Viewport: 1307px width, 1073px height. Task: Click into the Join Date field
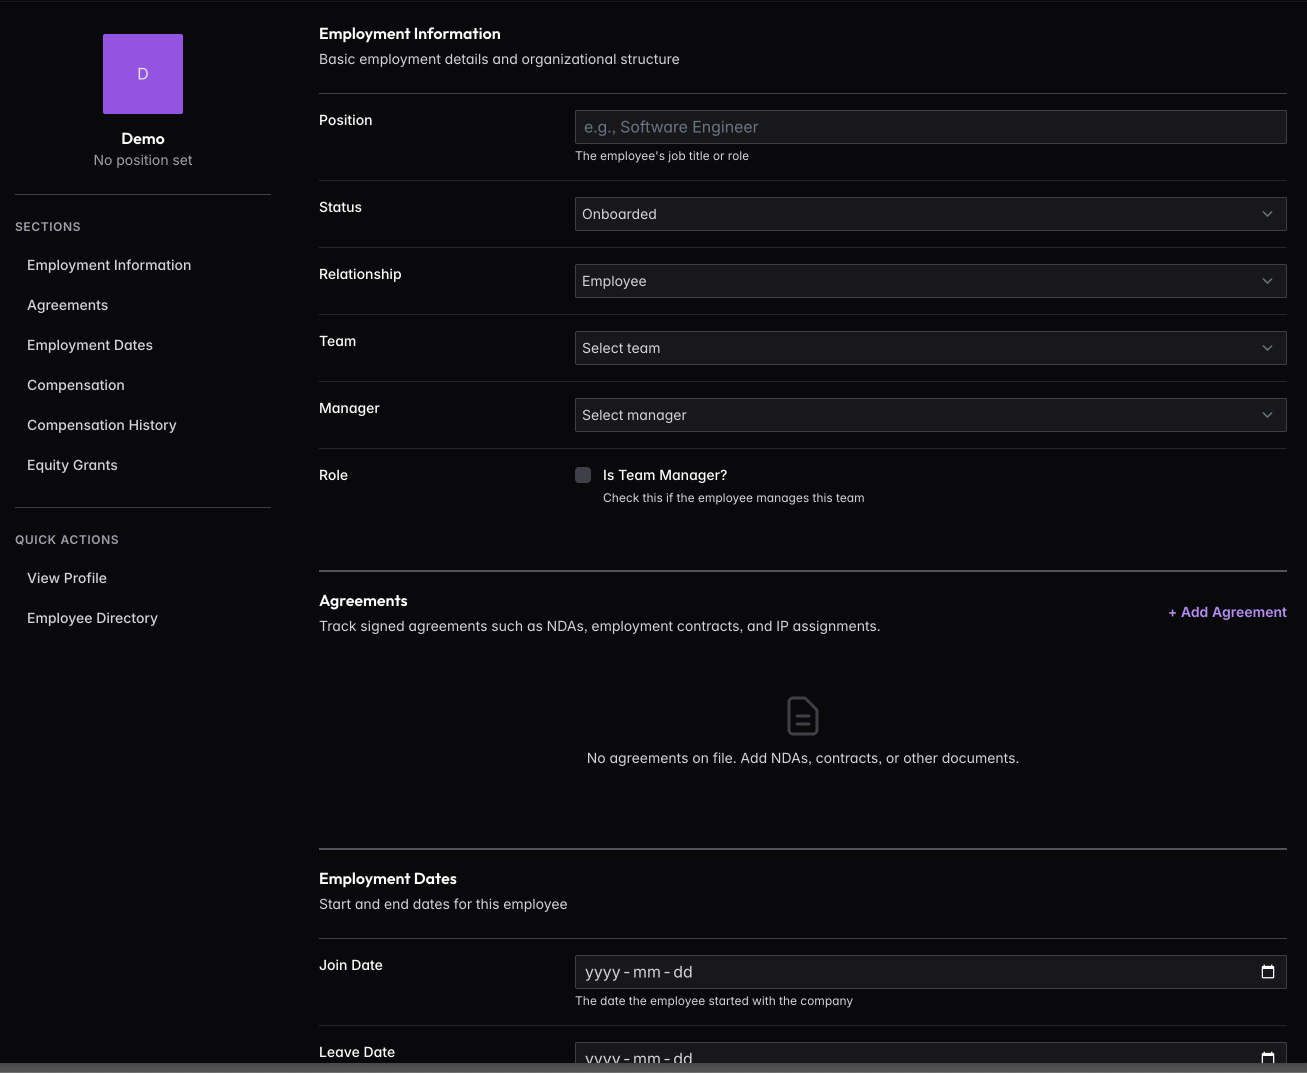900,972
